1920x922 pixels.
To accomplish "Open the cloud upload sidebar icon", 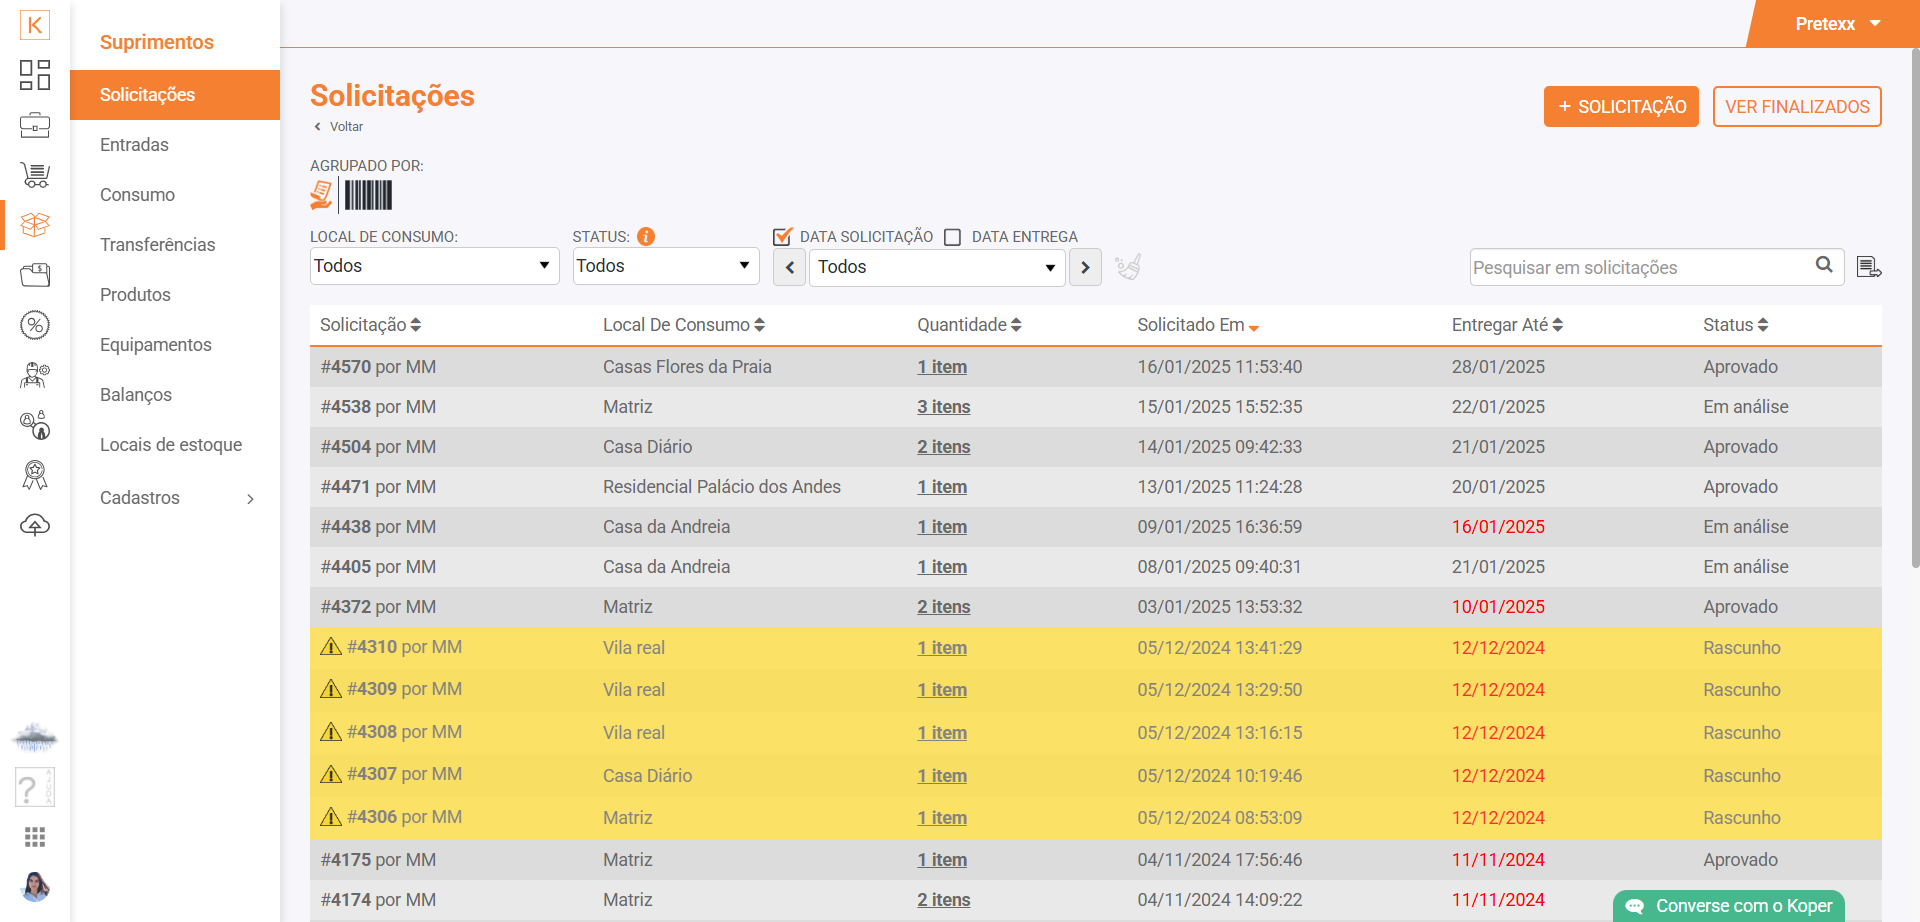I will click(x=35, y=525).
